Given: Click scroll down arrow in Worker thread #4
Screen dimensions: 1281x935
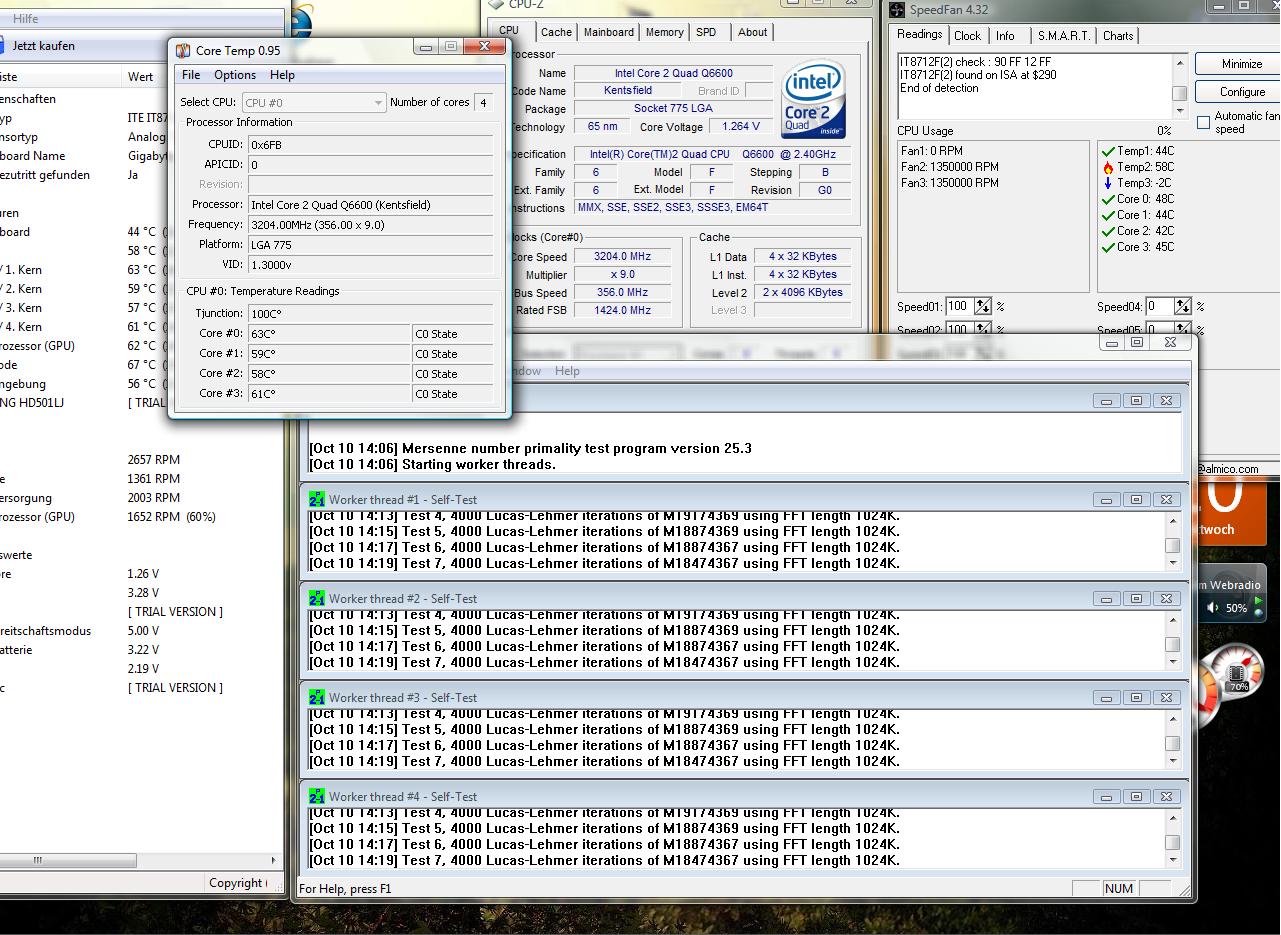Looking at the screenshot, I should pyautogui.click(x=1172, y=861).
